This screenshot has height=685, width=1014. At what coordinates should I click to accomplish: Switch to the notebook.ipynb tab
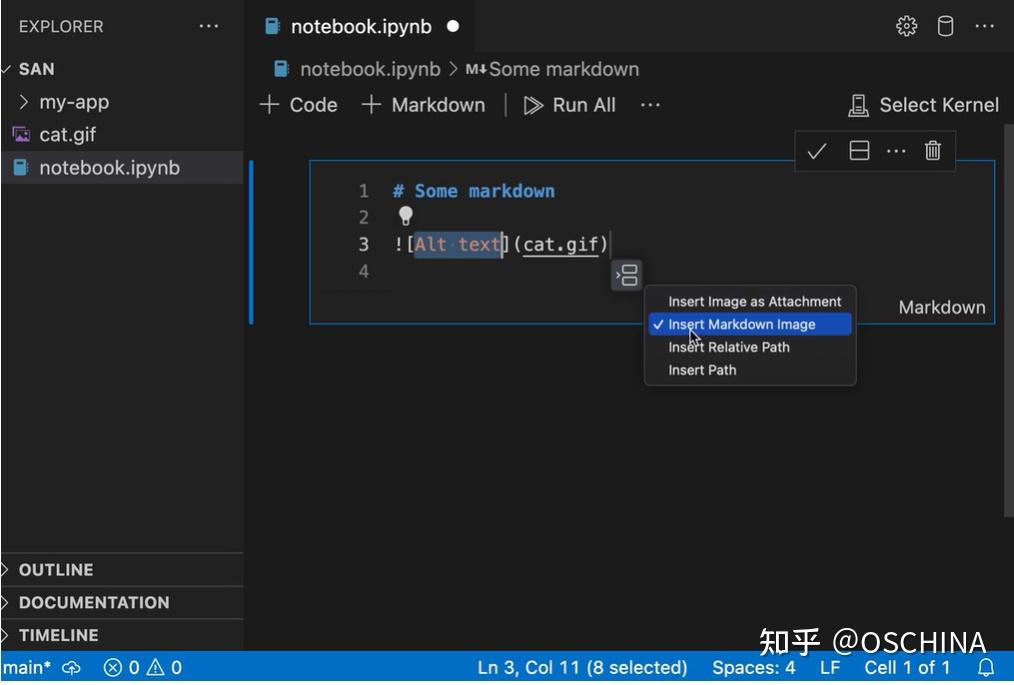pyautogui.click(x=362, y=26)
